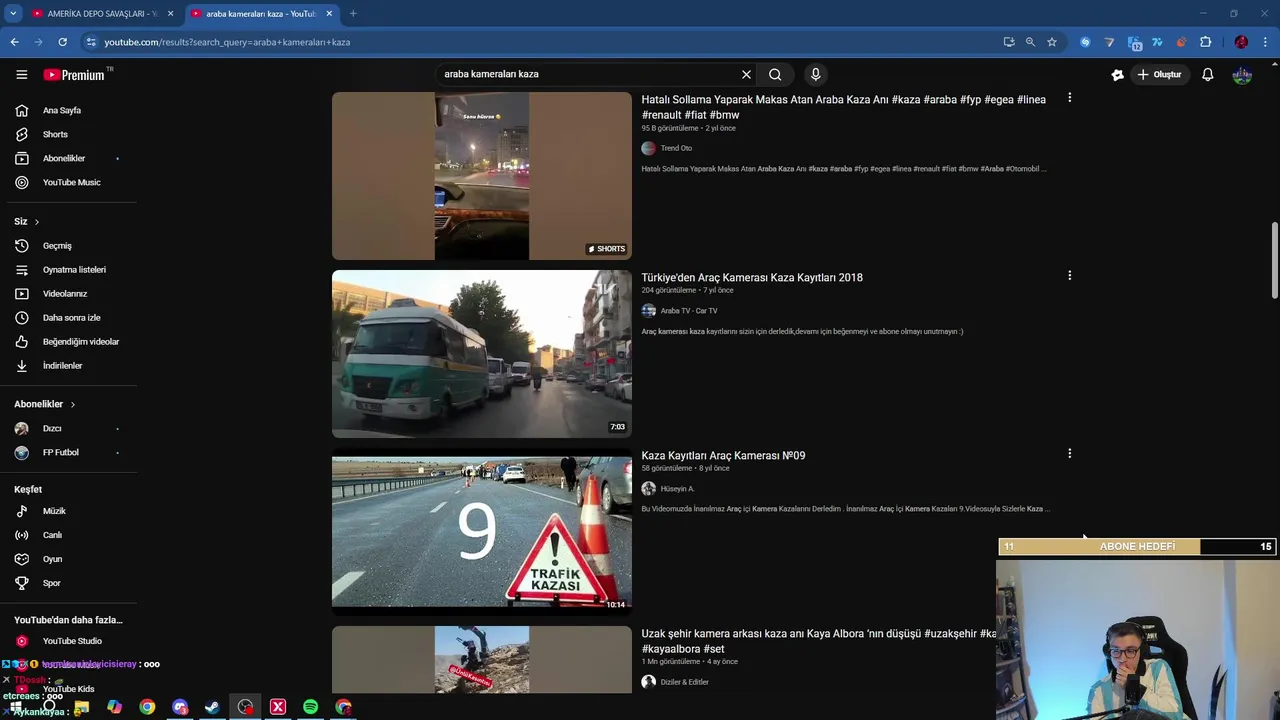1280x720 pixels.
Task: Open the YouTube account avatar menu
Action: click(x=1242, y=74)
